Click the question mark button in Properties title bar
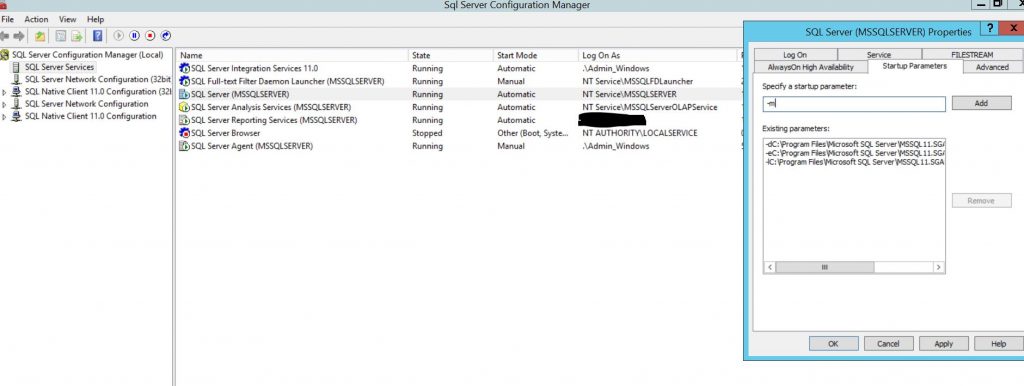 point(991,28)
